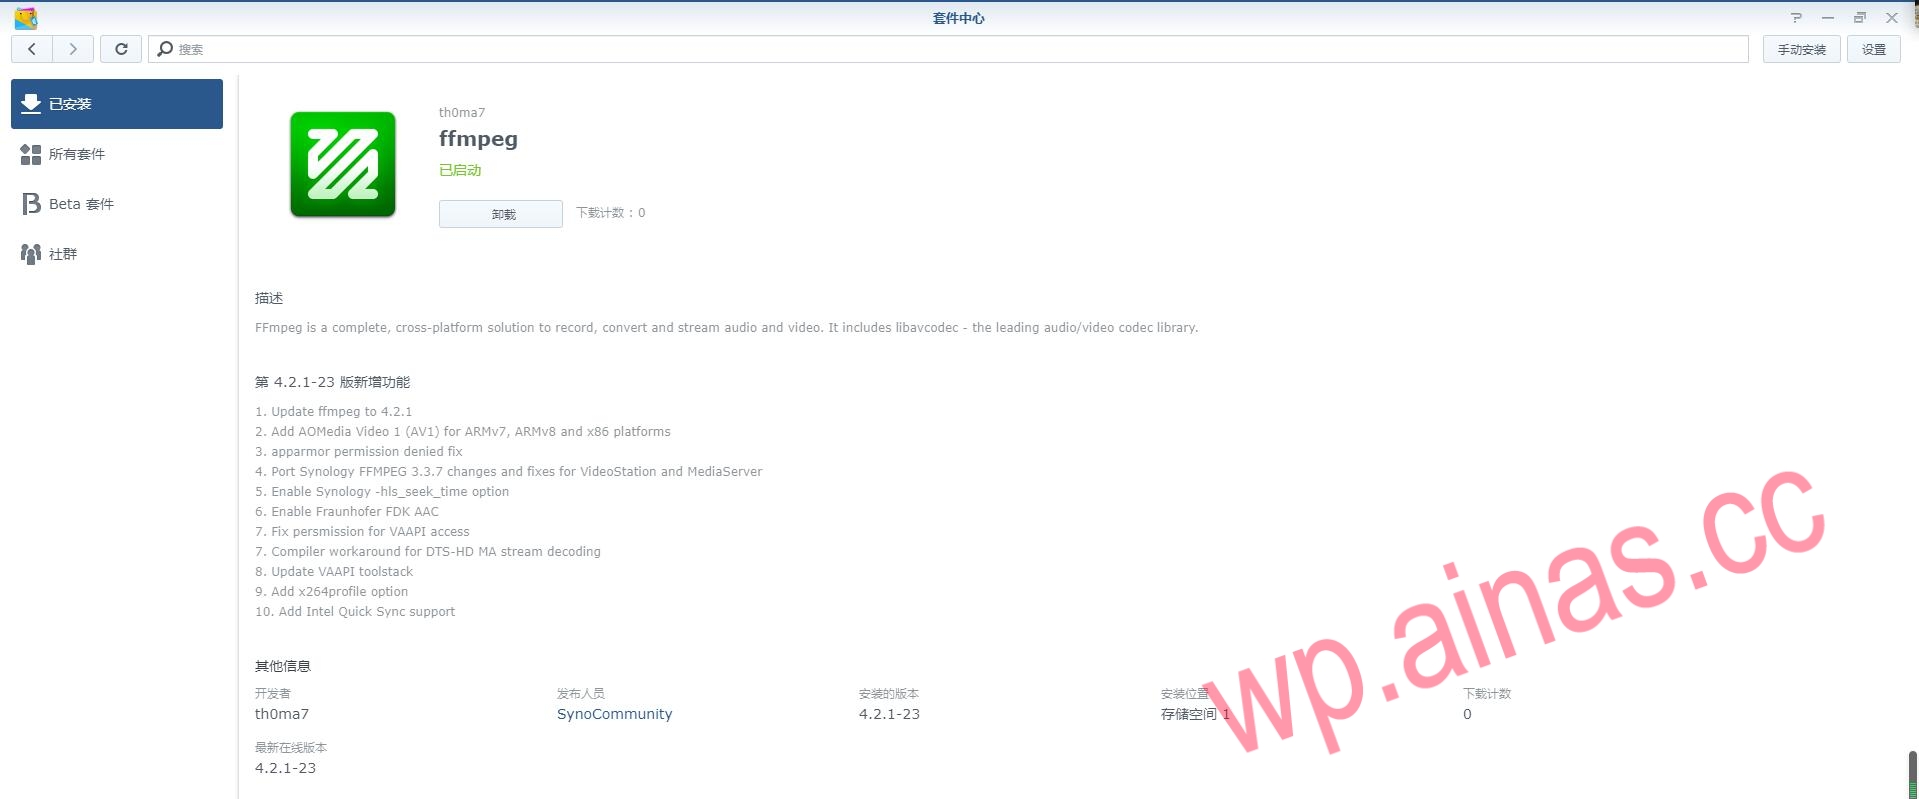Click the th0ma7 author name above ffmpeg
Viewport: 1919px width, 799px height.
point(462,112)
